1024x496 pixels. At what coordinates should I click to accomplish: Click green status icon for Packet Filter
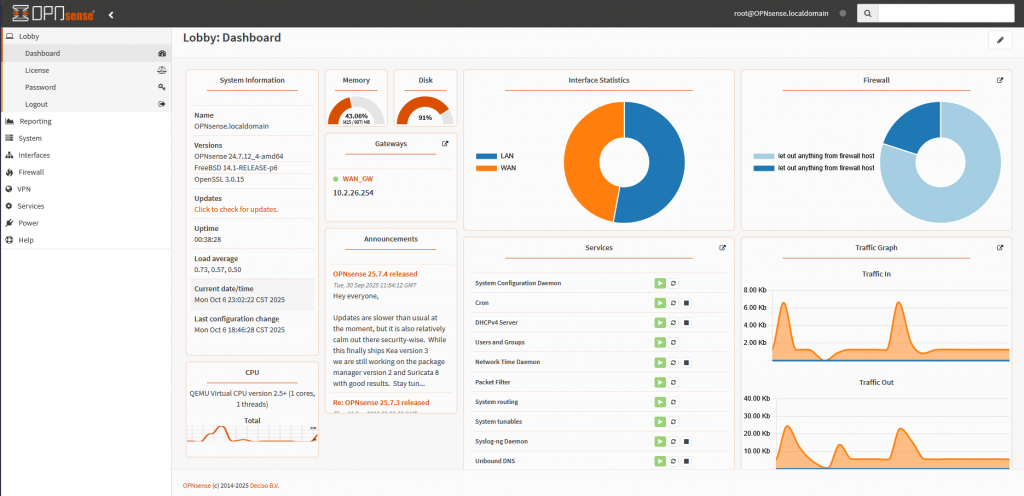click(660, 382)
